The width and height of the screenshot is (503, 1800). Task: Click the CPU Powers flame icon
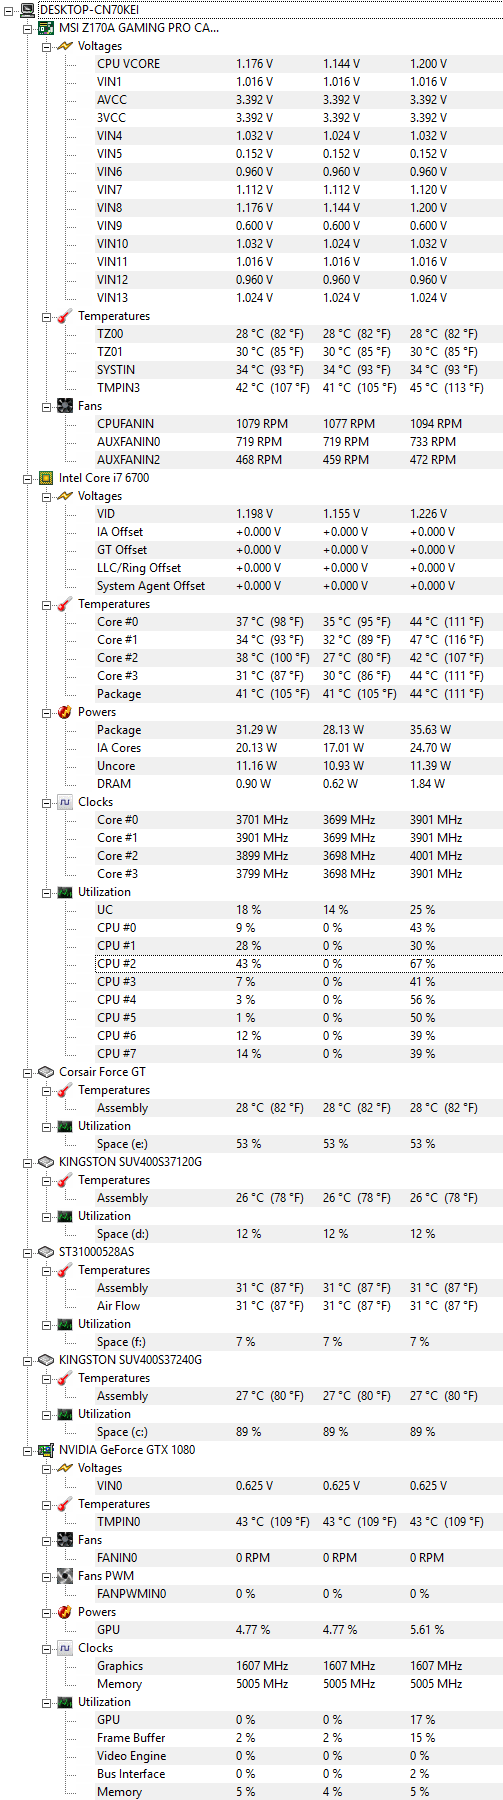tap(65, 712)
